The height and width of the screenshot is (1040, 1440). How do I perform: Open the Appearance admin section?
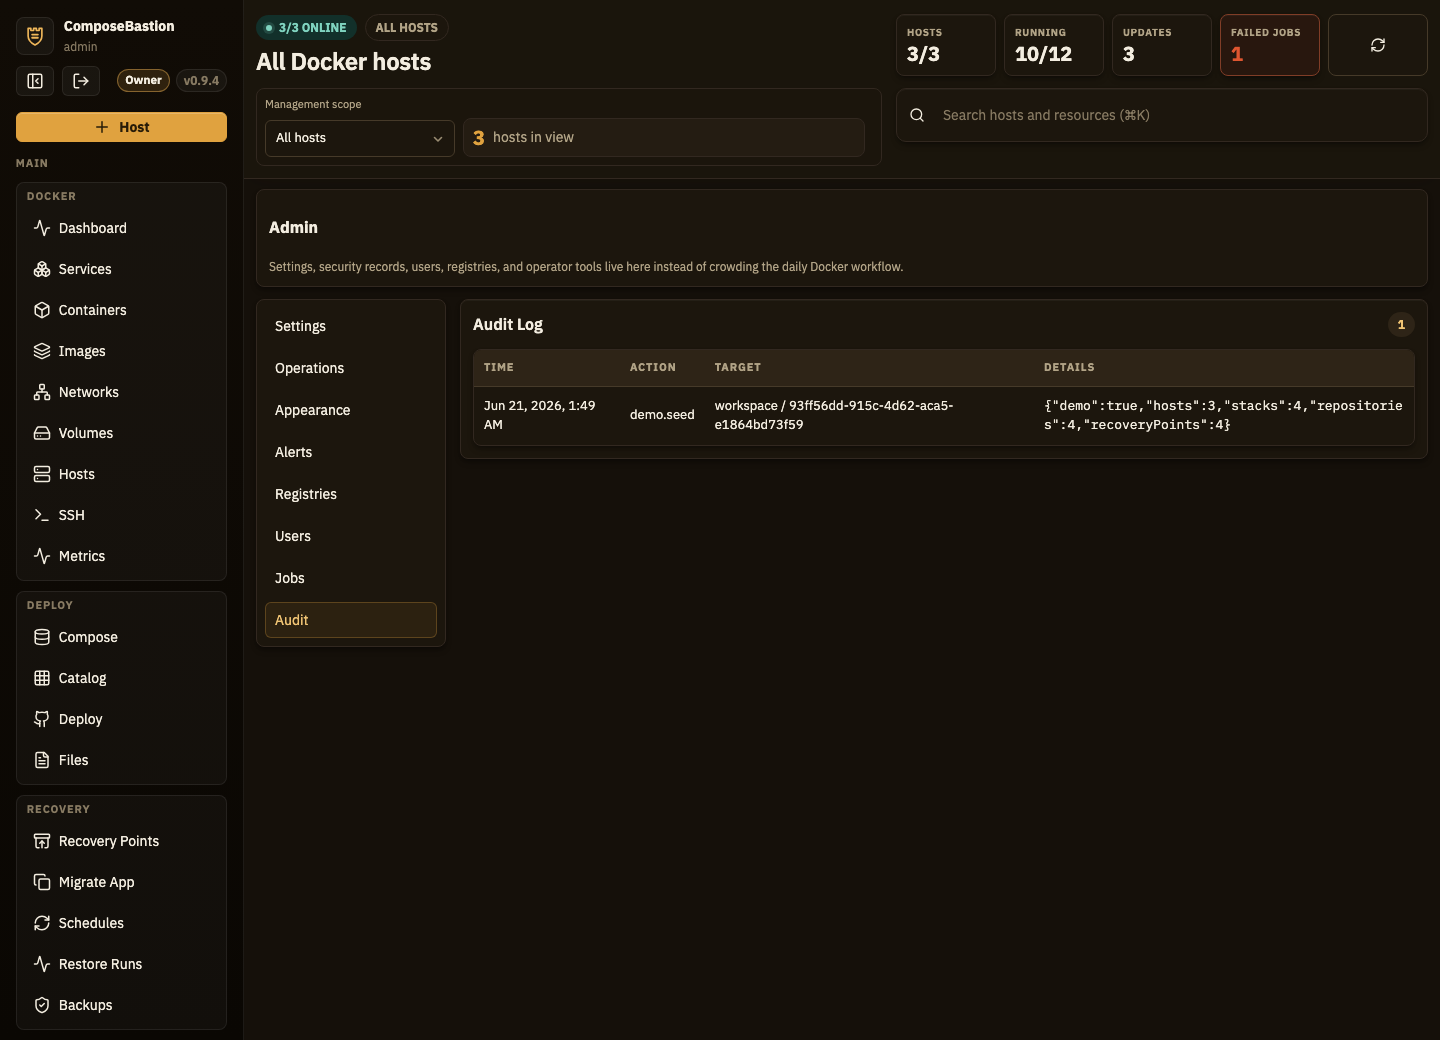[x=350, y=410]
